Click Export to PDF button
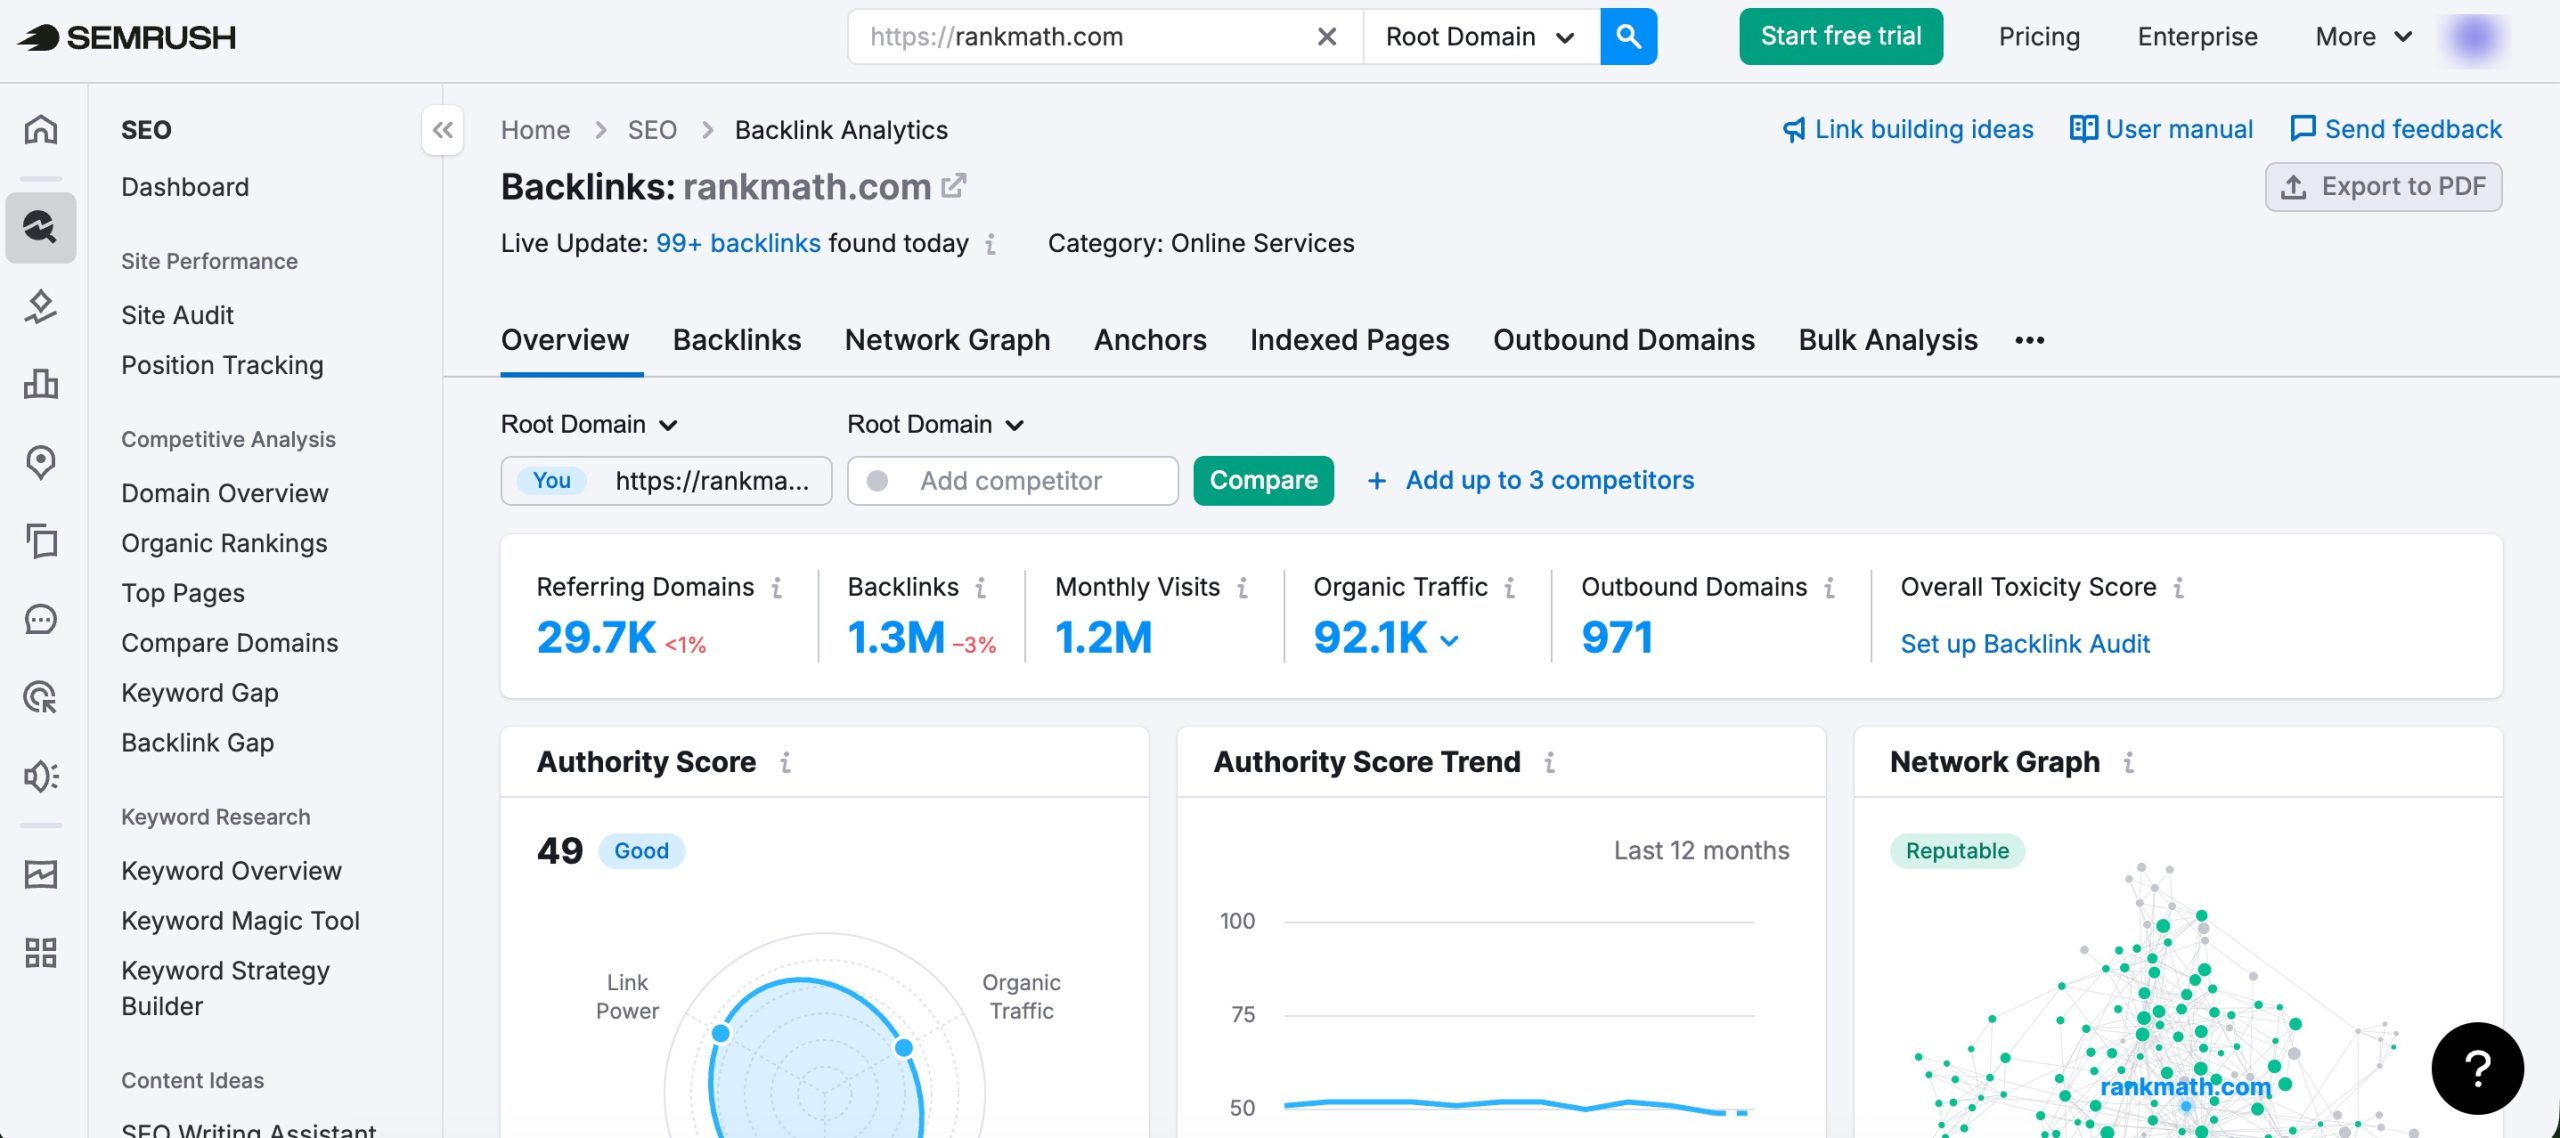 coord(2383,187)
